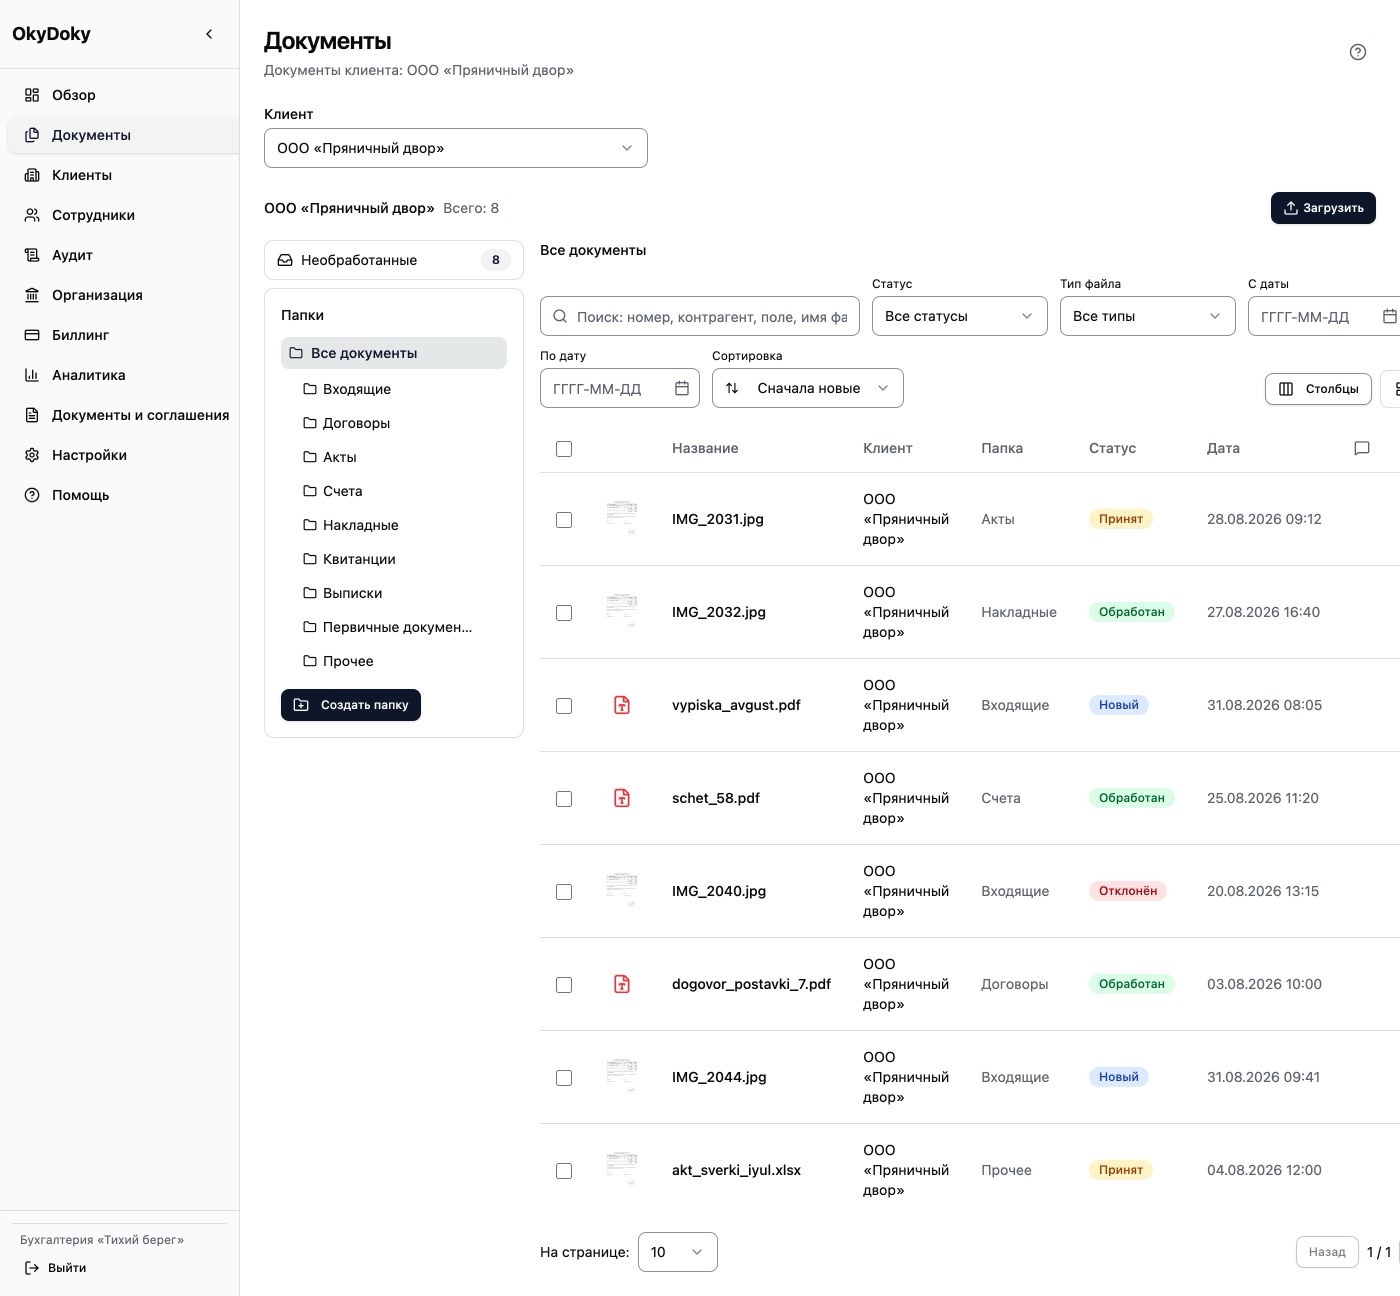Navigate to Настройки in the sidebar
The height and width of the screenshot is (1296, 1400).
point(123,455)
